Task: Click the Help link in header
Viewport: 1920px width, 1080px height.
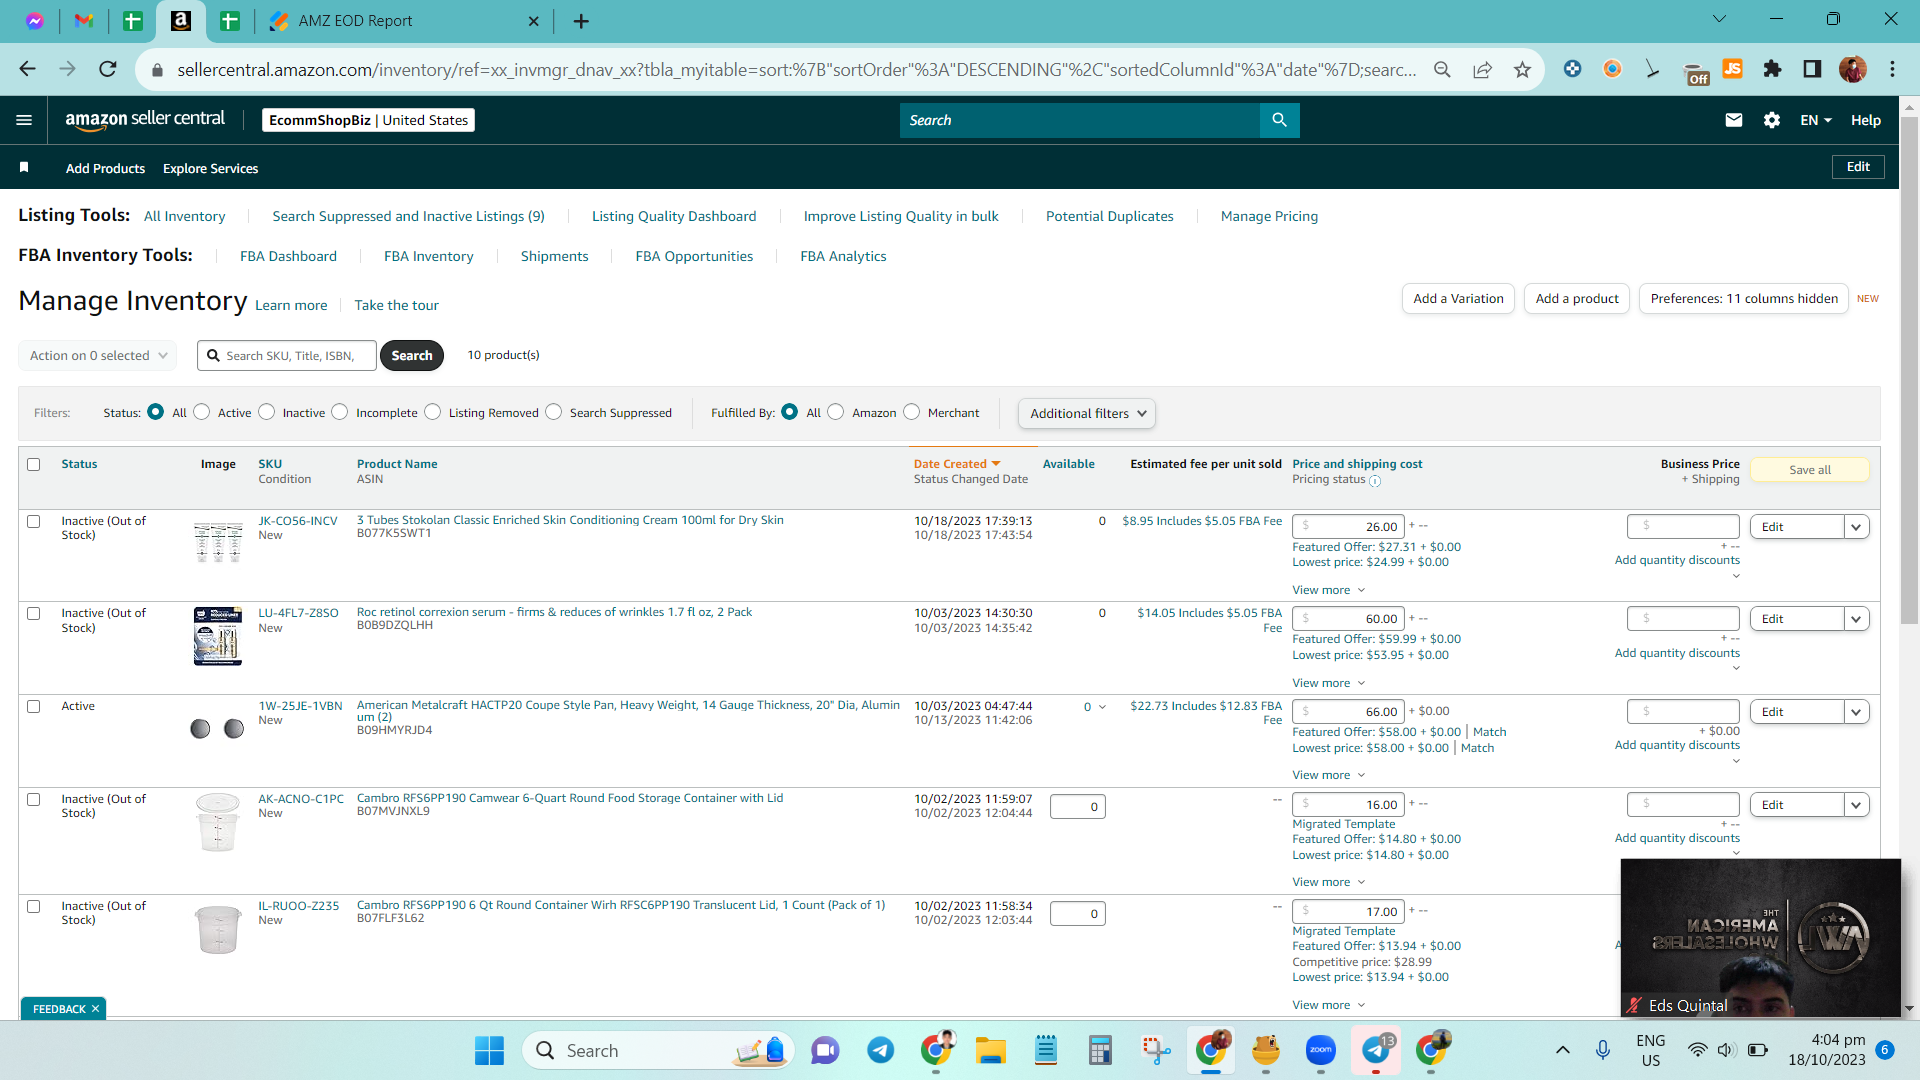Action: 1866,120
